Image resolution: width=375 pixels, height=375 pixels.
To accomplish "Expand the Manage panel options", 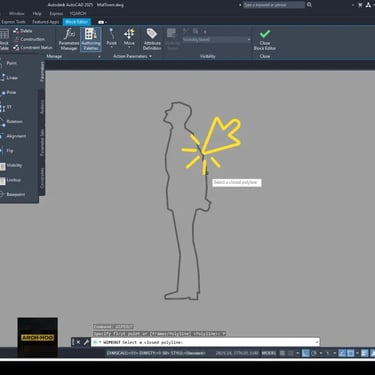I will pos(99,57).
